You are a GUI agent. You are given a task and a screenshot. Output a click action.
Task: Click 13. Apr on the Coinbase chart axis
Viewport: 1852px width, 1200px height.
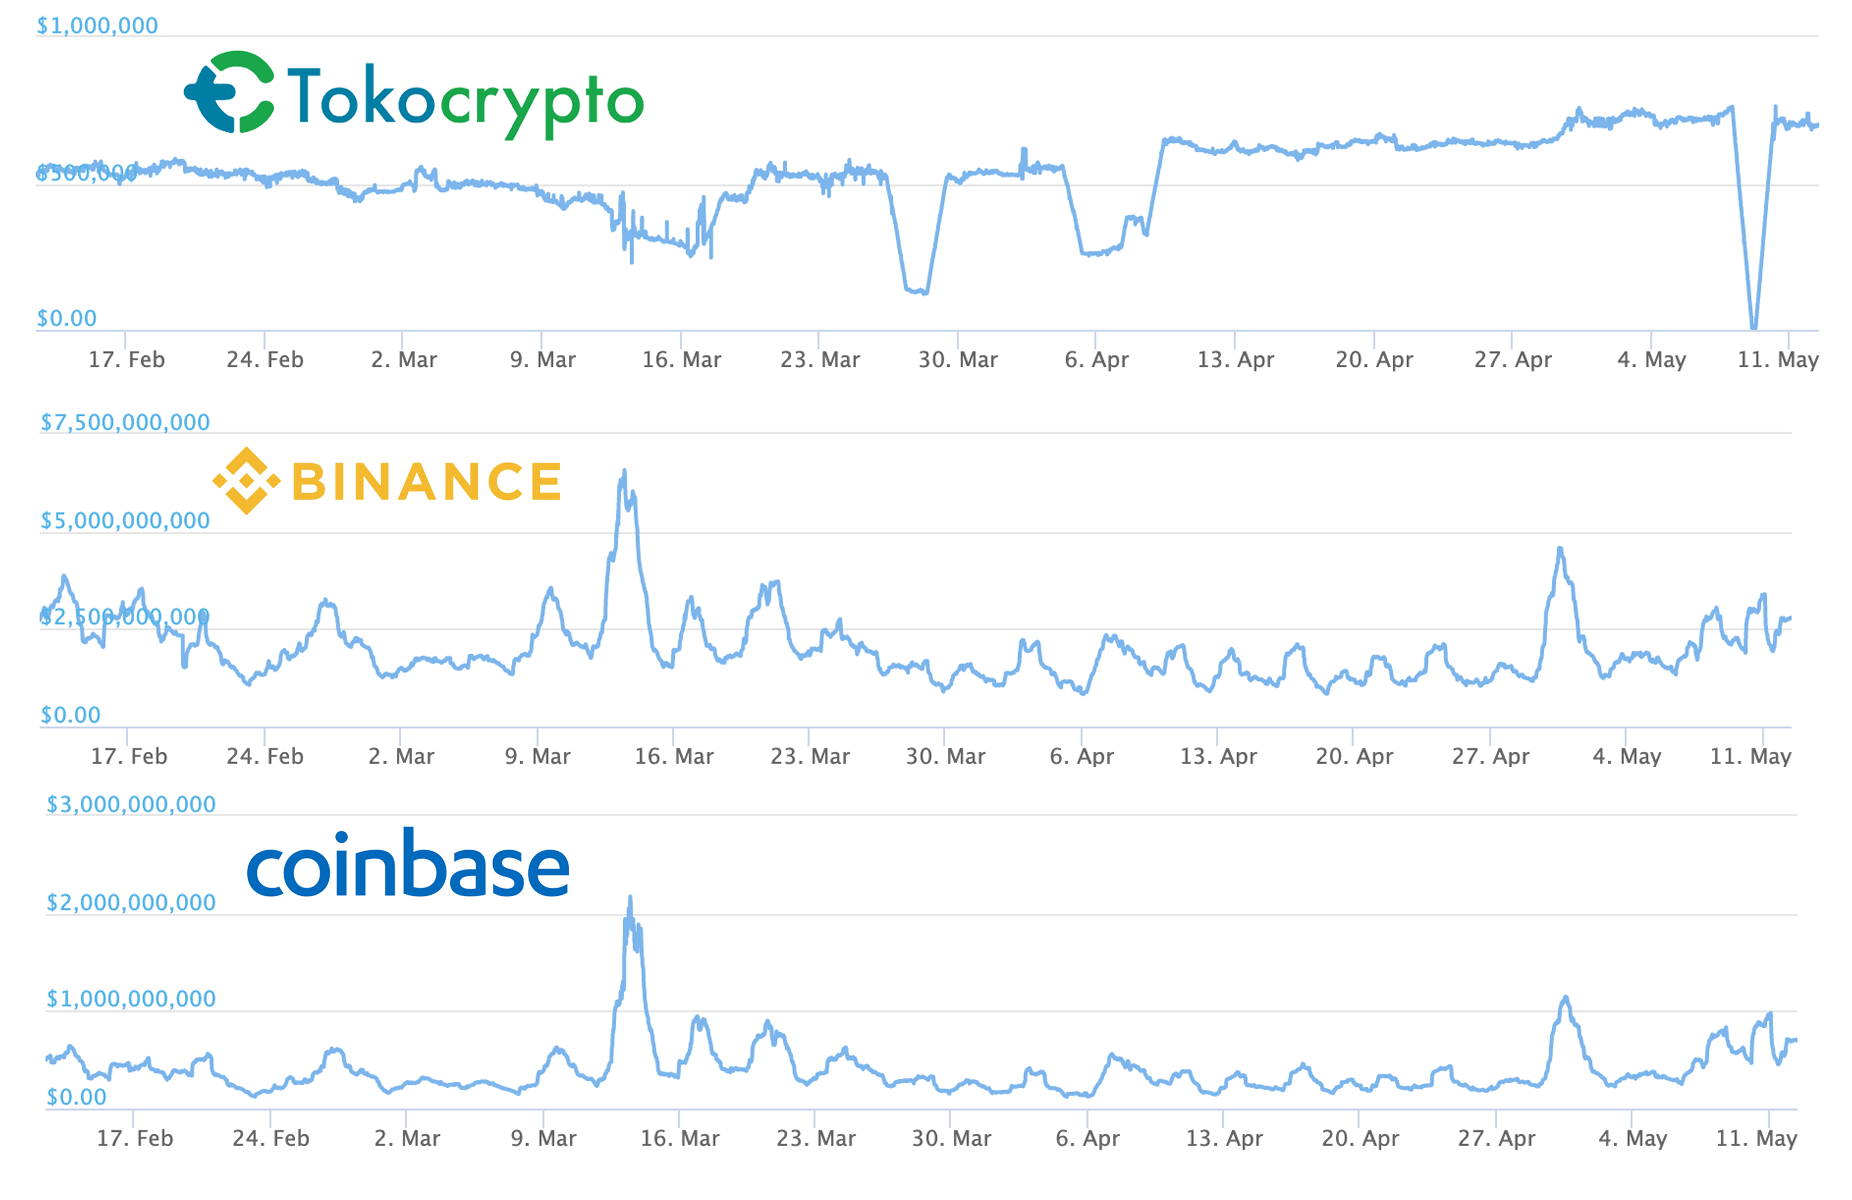(x=1224, y=1139)
